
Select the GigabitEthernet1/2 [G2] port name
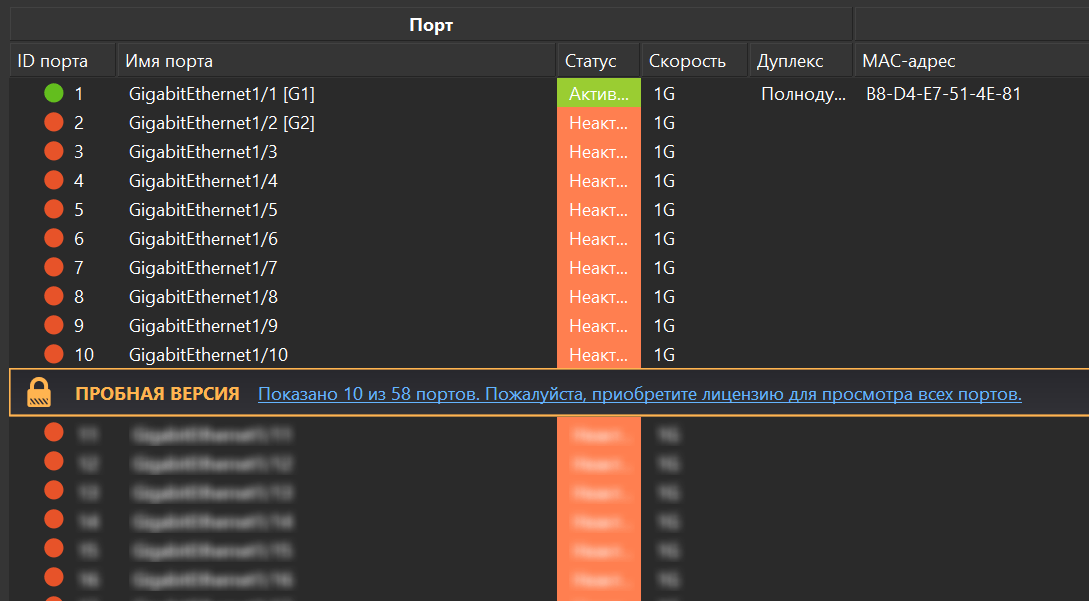click(222, 123)
